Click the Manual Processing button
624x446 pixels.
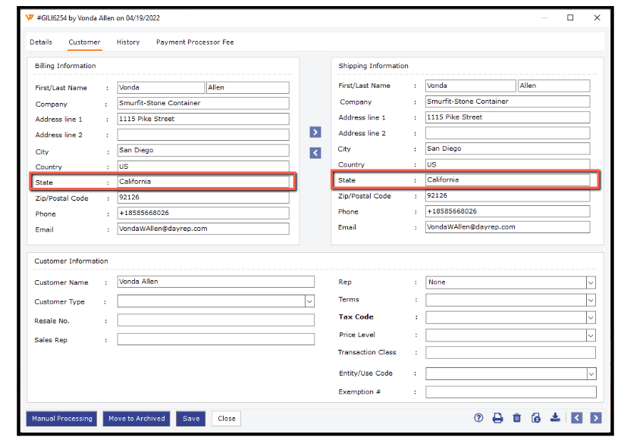(x=62, y=419)
